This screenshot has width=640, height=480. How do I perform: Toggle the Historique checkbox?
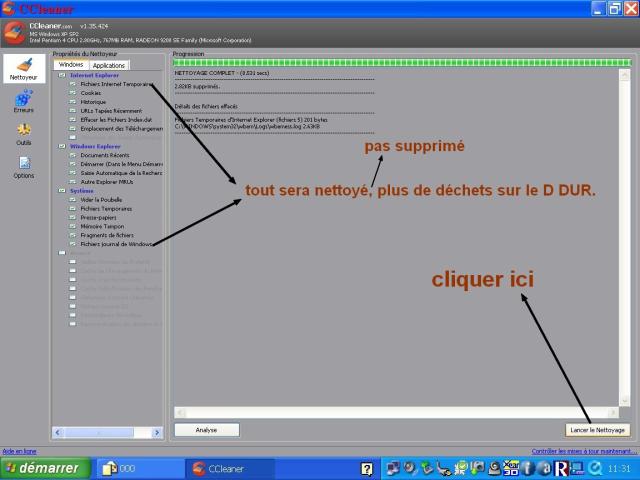point(73,102)
